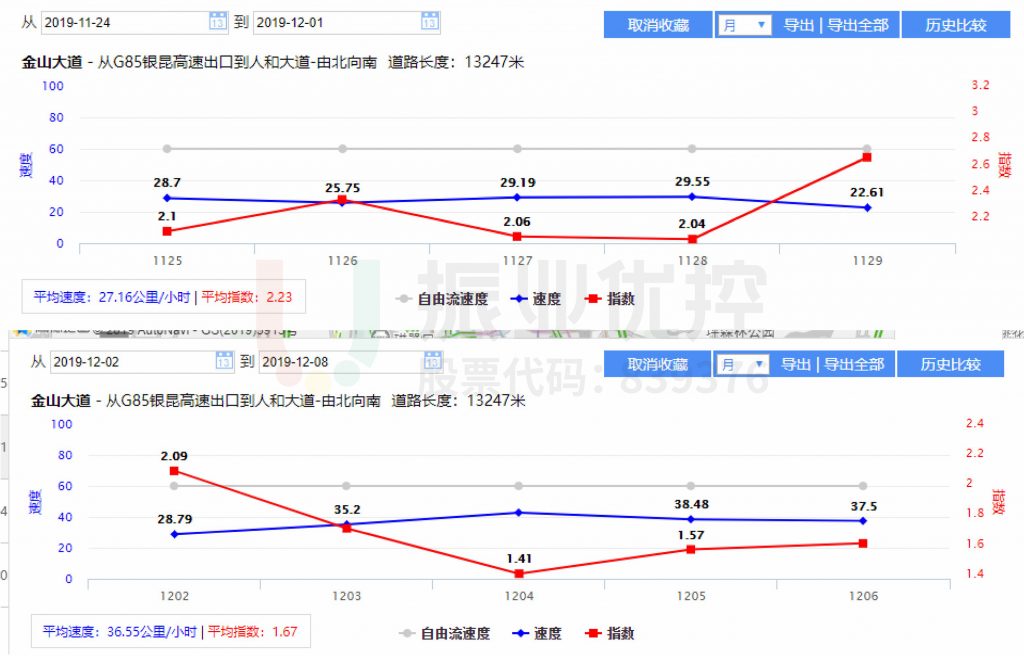This screenshot has height=656, width=1024.
Task: Click the gray 自由流速度 legend marker in bottom chart
Action: point(405,632)
